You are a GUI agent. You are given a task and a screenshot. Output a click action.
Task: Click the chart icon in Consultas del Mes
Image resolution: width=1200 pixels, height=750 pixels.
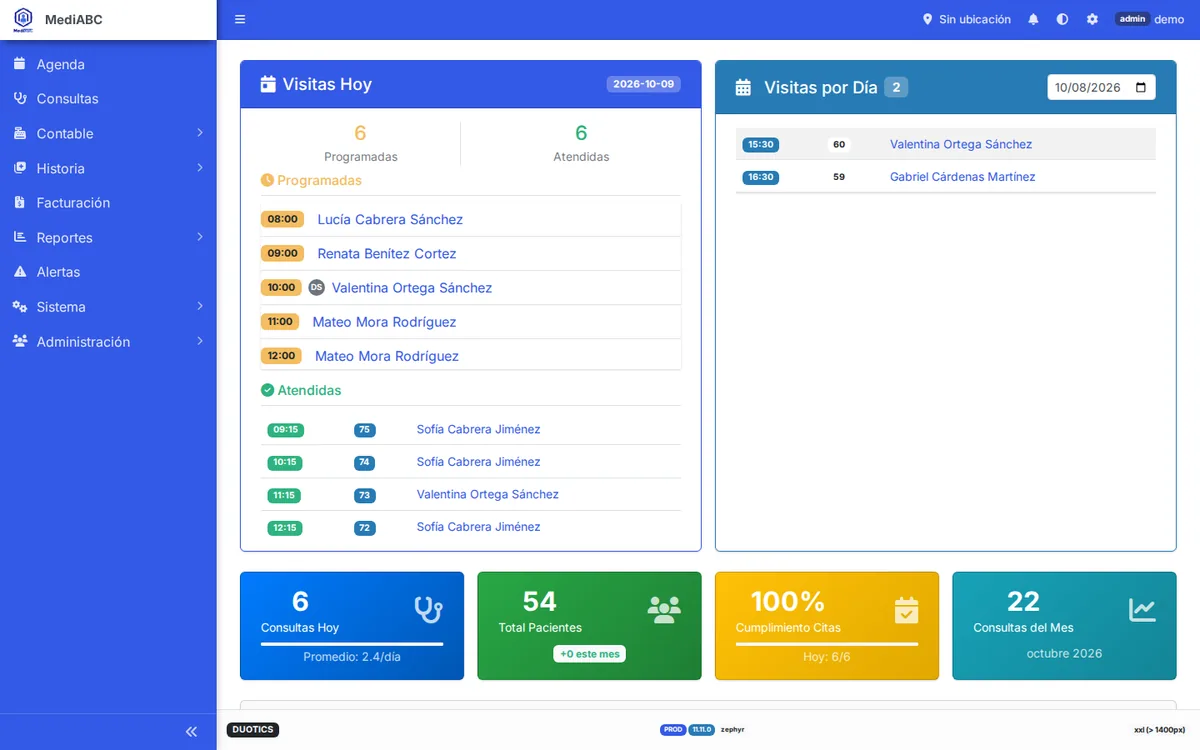pyautogui.click(x=1142, y=609)
